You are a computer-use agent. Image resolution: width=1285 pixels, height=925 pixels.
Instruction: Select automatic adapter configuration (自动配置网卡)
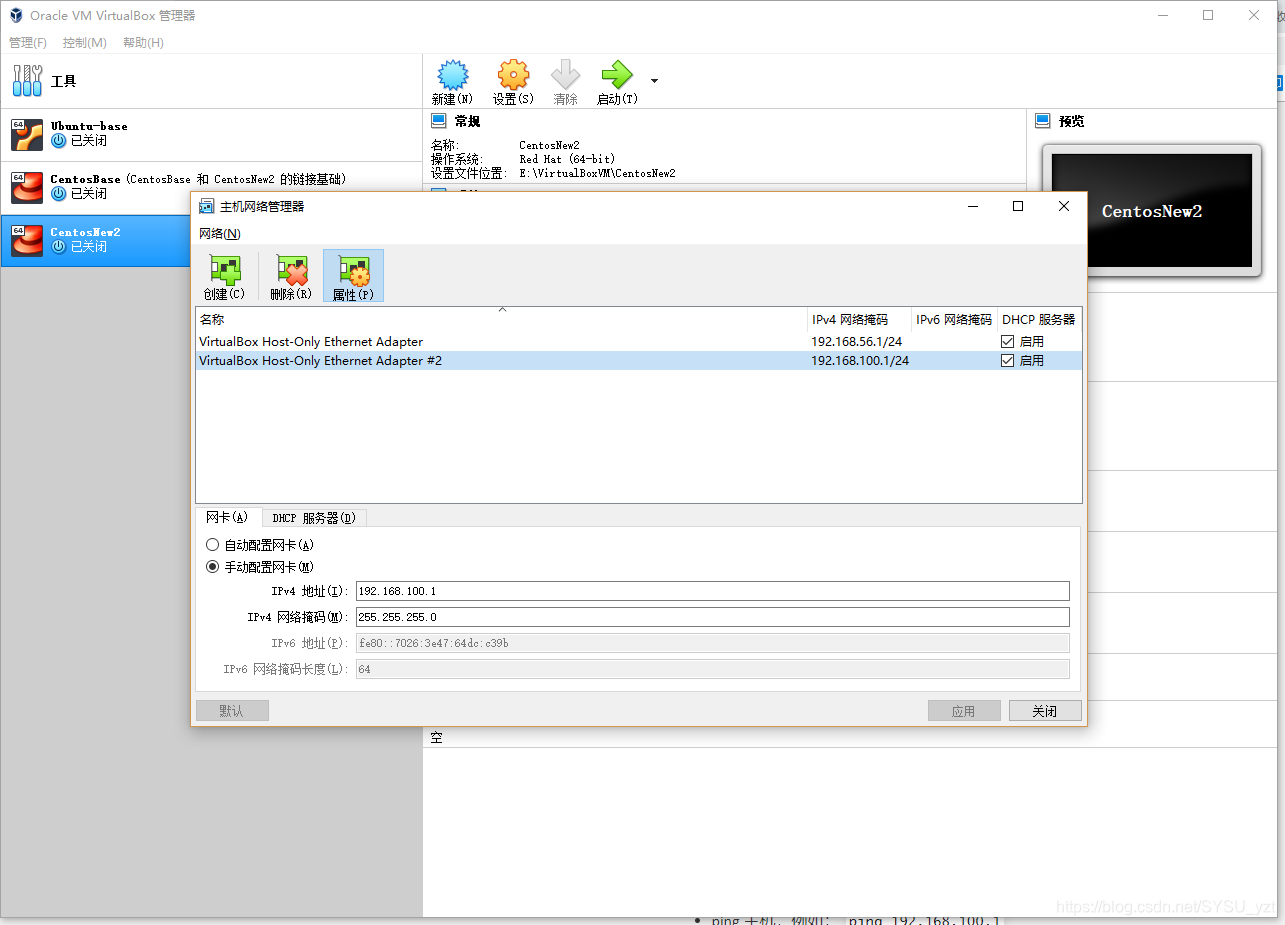[x=212, y=545]
